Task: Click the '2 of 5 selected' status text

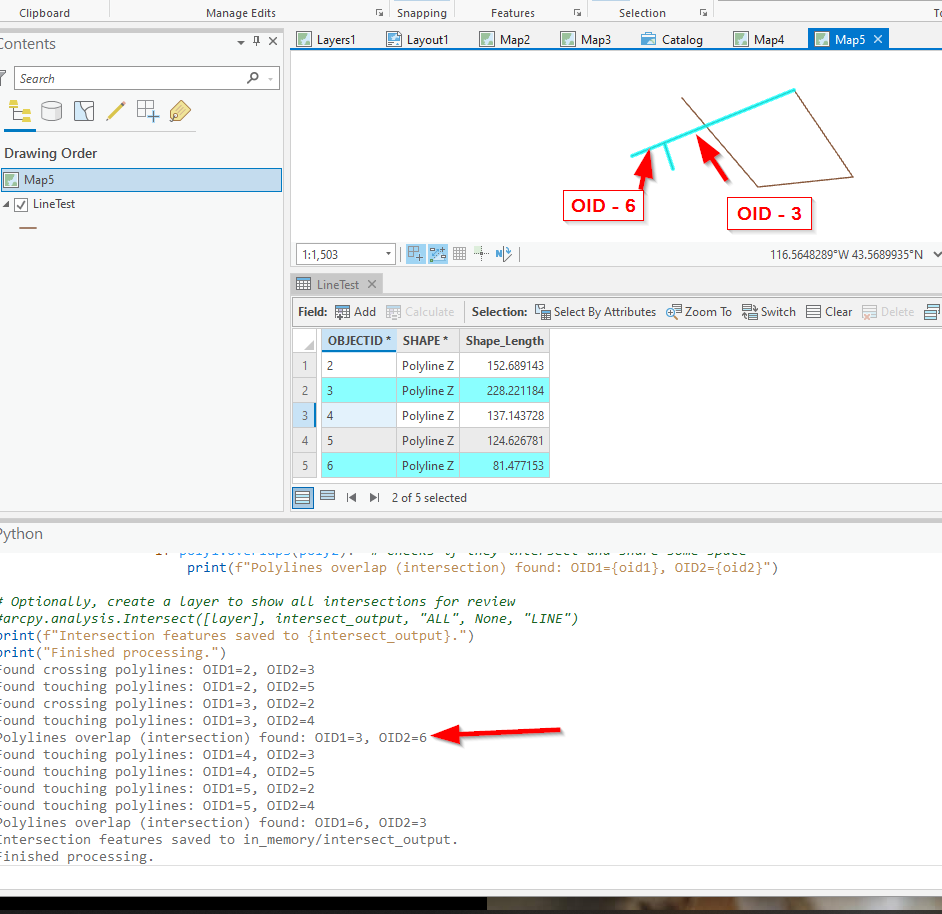Action: pyautogui.click(x=429, y=498)
